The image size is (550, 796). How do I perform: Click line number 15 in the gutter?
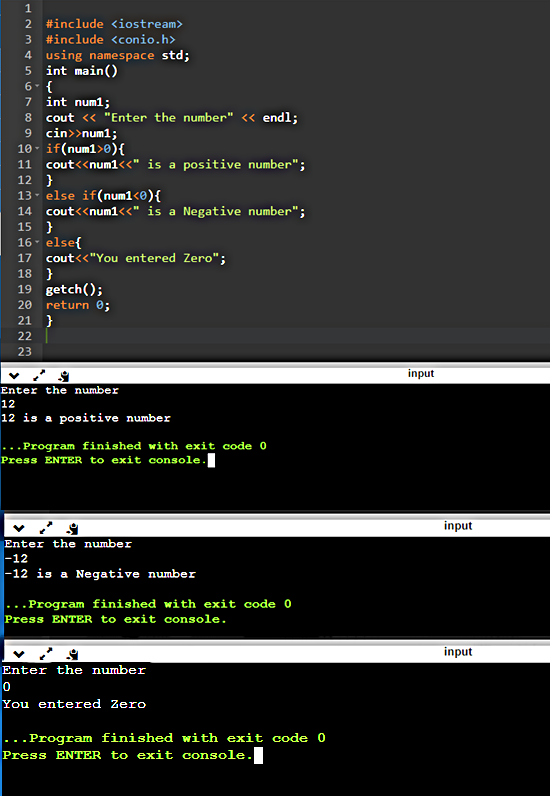click(x=24, y=226)
